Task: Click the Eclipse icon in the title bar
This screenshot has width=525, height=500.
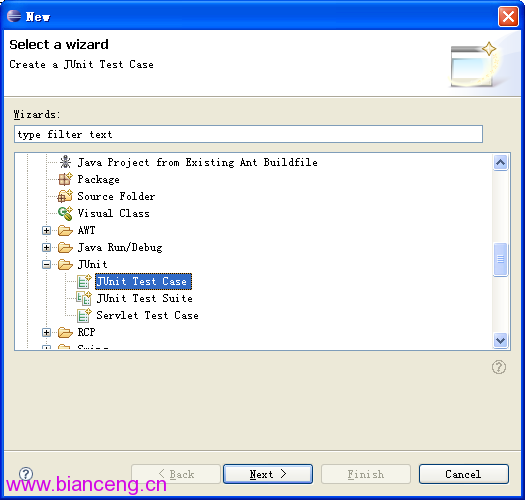Action: click(14, 16)
